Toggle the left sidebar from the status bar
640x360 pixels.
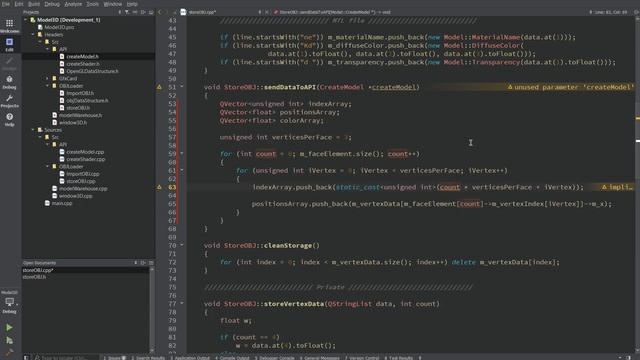(26, 358)
